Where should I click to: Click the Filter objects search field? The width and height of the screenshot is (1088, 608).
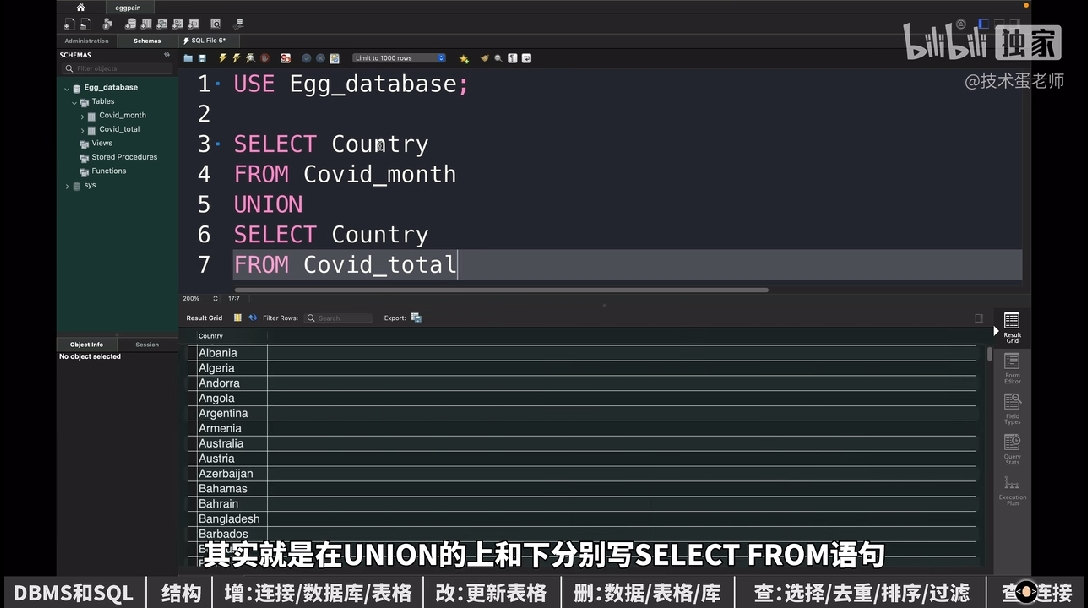117,69
